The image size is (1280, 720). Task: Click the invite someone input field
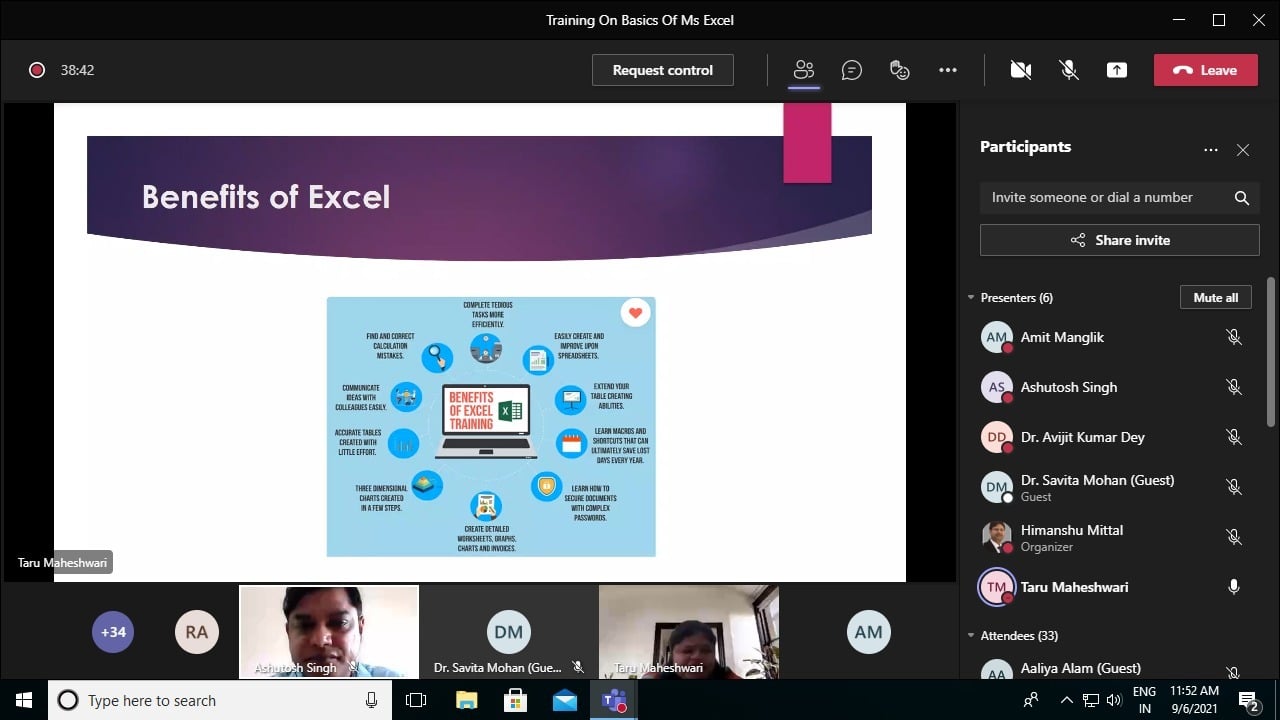(1100, 198)
